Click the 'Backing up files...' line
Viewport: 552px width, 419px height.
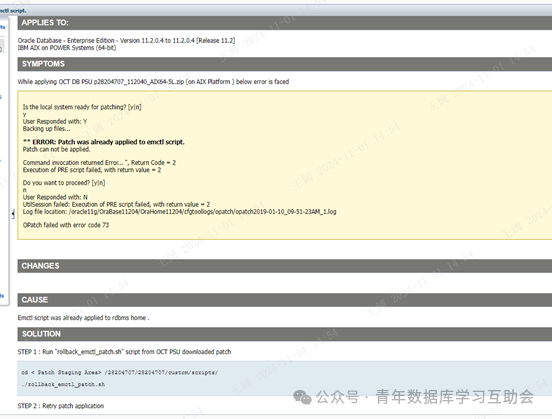point(46,129)
